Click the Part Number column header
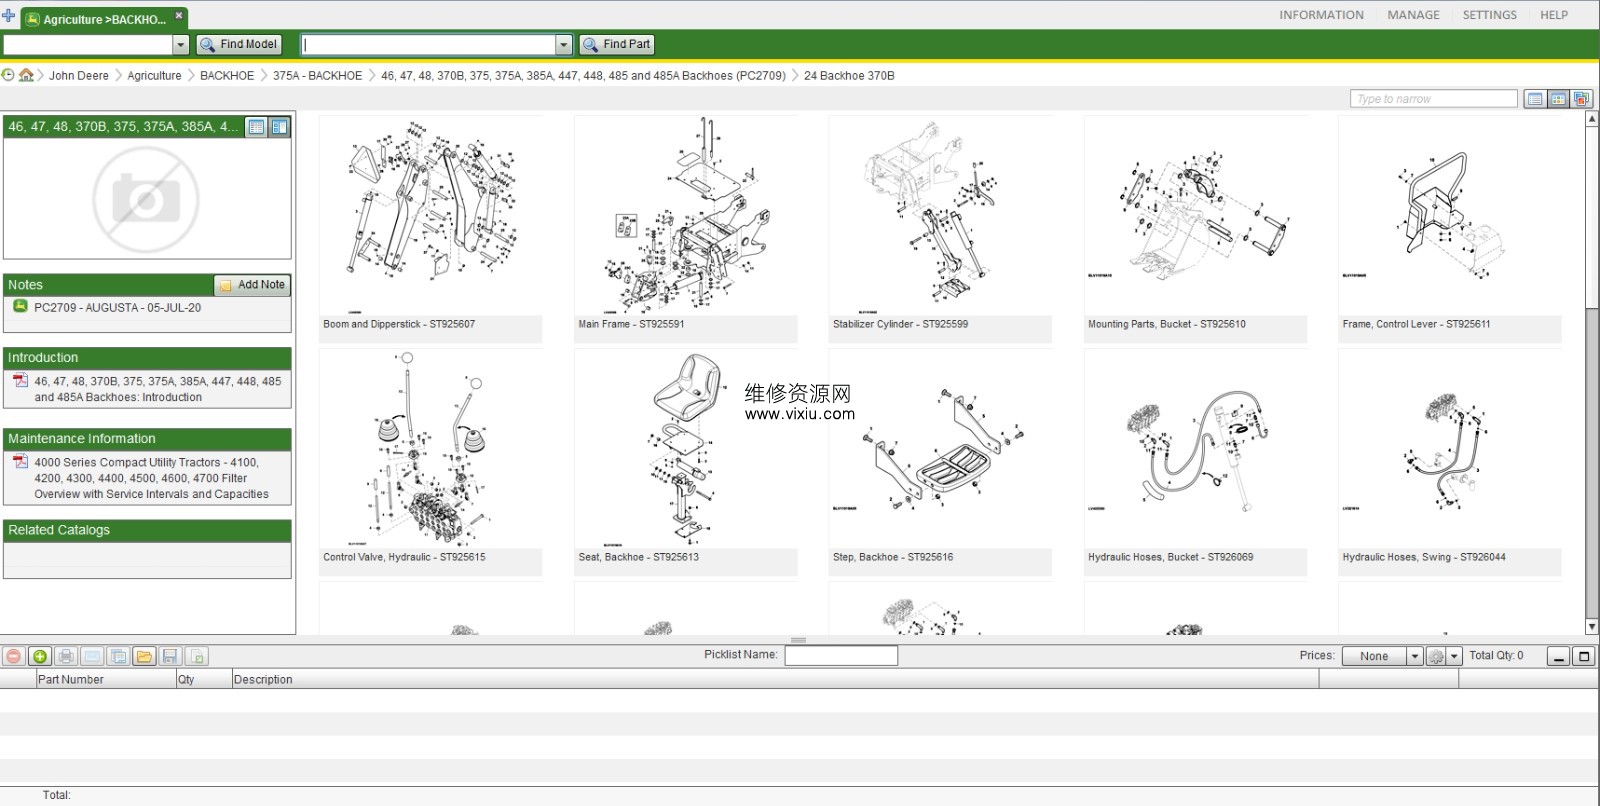 tap(105, 679)
